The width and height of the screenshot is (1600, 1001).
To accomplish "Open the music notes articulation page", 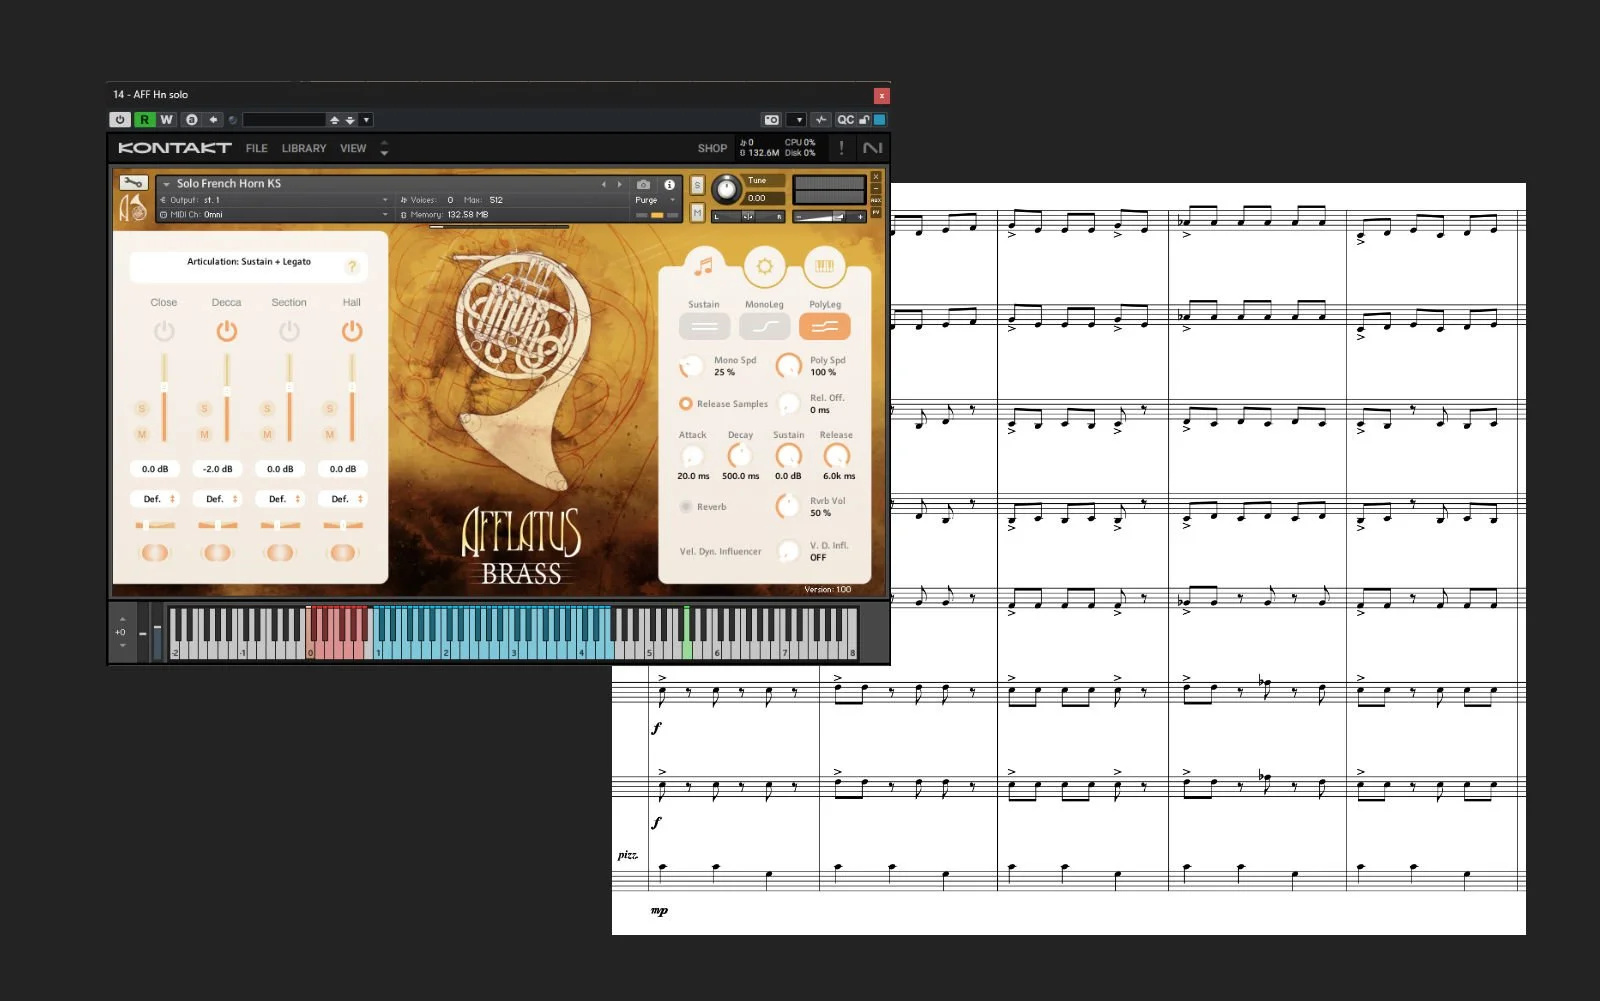I will [x=704, y=266].
